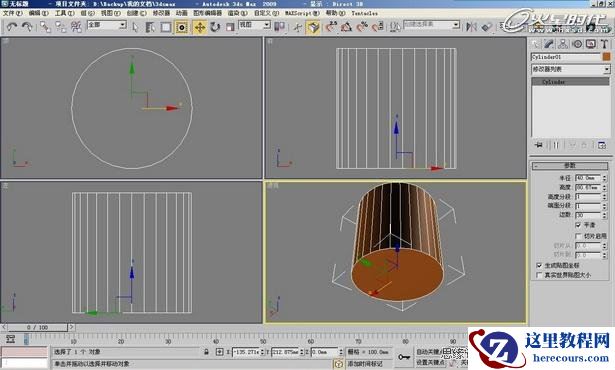Image resolution: width=615 pixels, height=370 pixels.
Task: Uncheck the 平滑 smooth checkbox
Action: (x=578, y=225)
